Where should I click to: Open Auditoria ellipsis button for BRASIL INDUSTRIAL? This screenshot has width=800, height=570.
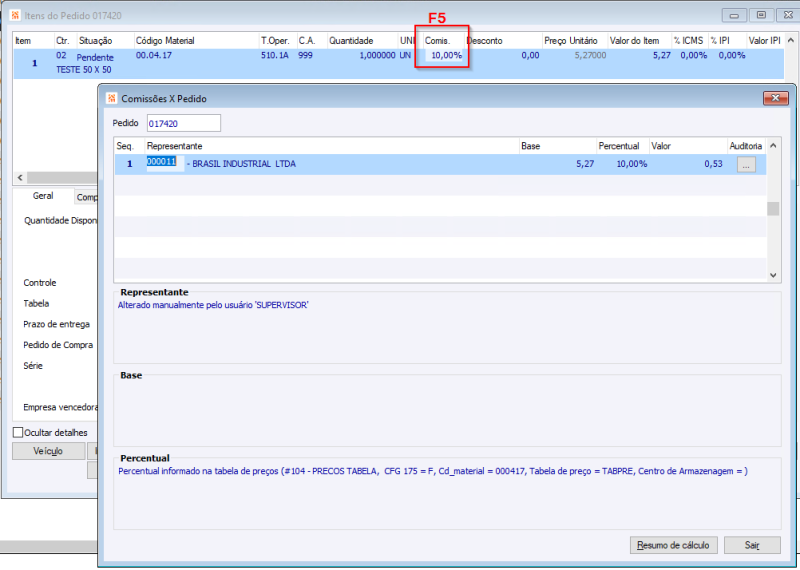(746, 165)
